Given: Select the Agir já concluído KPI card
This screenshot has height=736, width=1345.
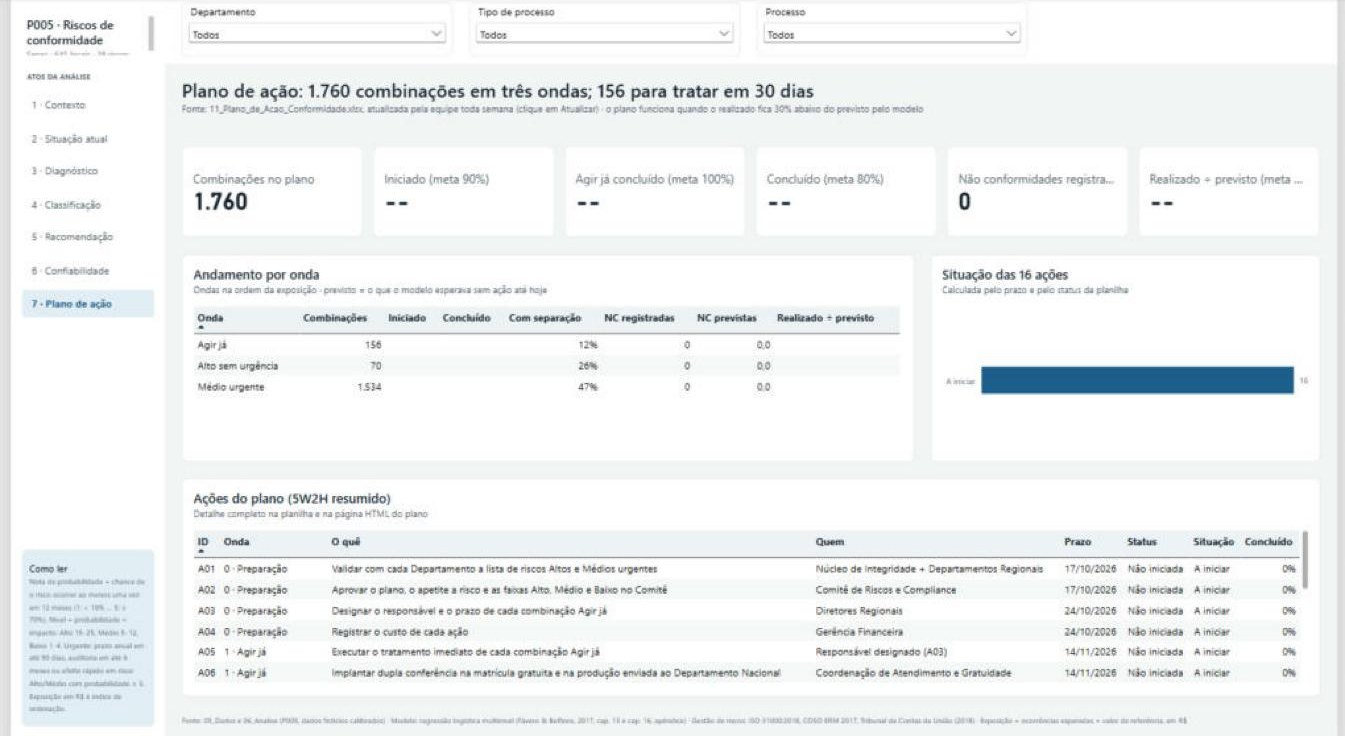Looking at the screenshot, I should pyautogui.click(x=654, y=192).
